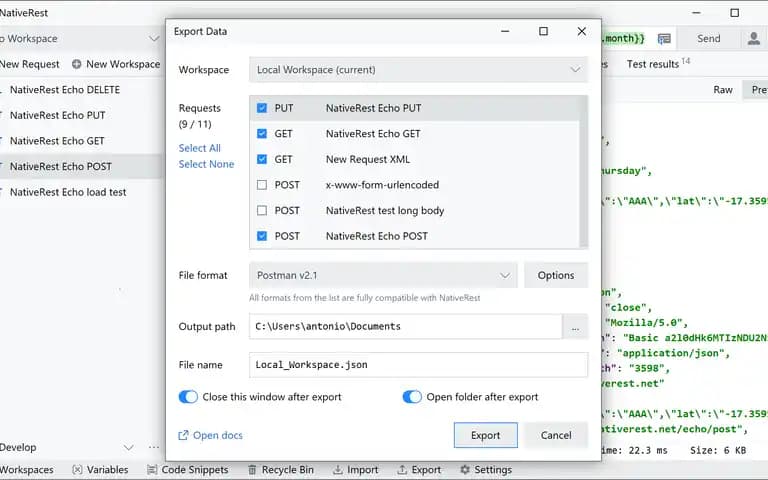This screenshot has height=480, width=768.
Task: Open the Workspace dropdown in Export Data
Action: [419, 70]
